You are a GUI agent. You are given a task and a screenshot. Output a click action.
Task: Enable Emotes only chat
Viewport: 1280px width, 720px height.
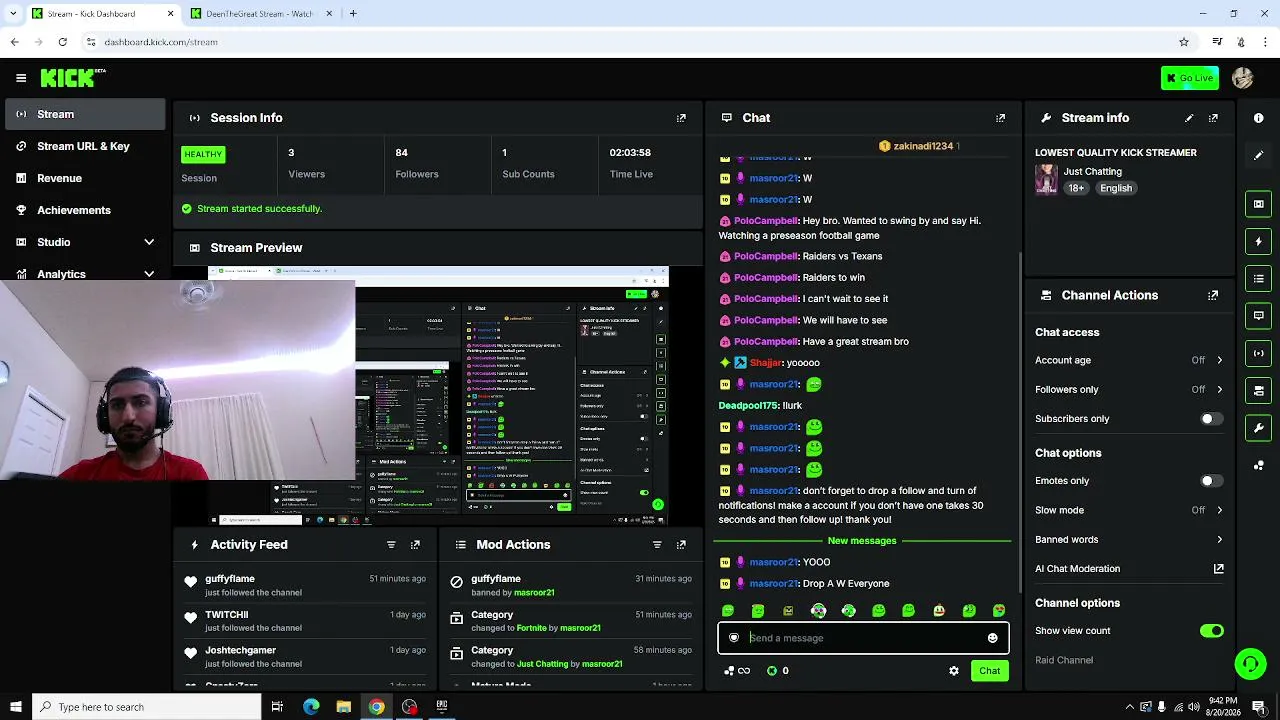click(1211, 481)
